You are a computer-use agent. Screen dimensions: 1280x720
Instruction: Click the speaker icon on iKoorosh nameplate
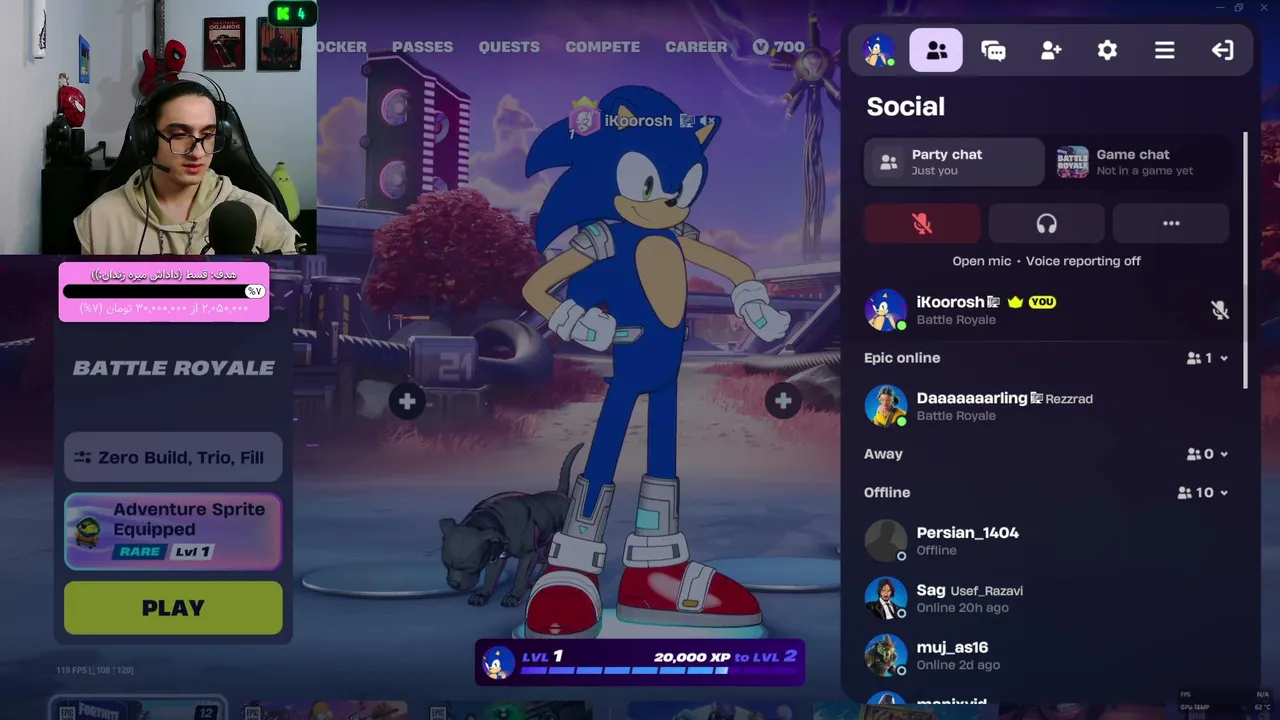707,121
